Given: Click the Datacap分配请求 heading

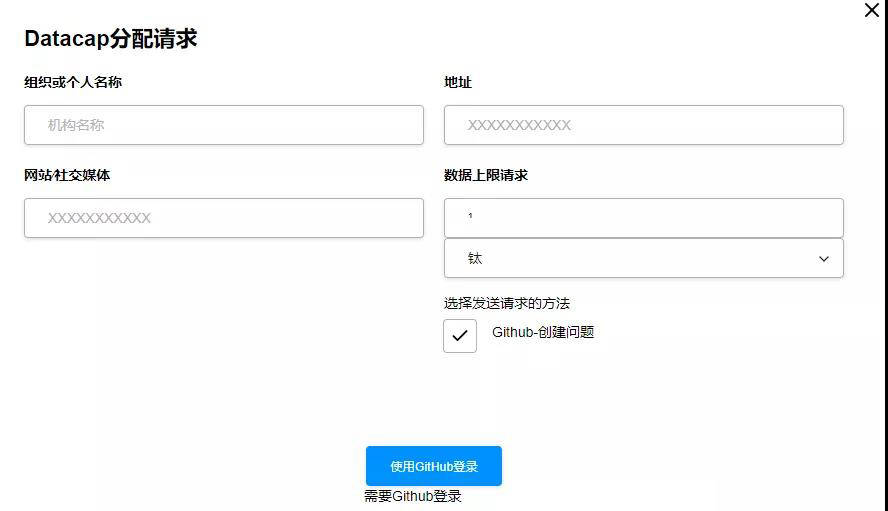Looking at the screenshot, I should 111,39.
